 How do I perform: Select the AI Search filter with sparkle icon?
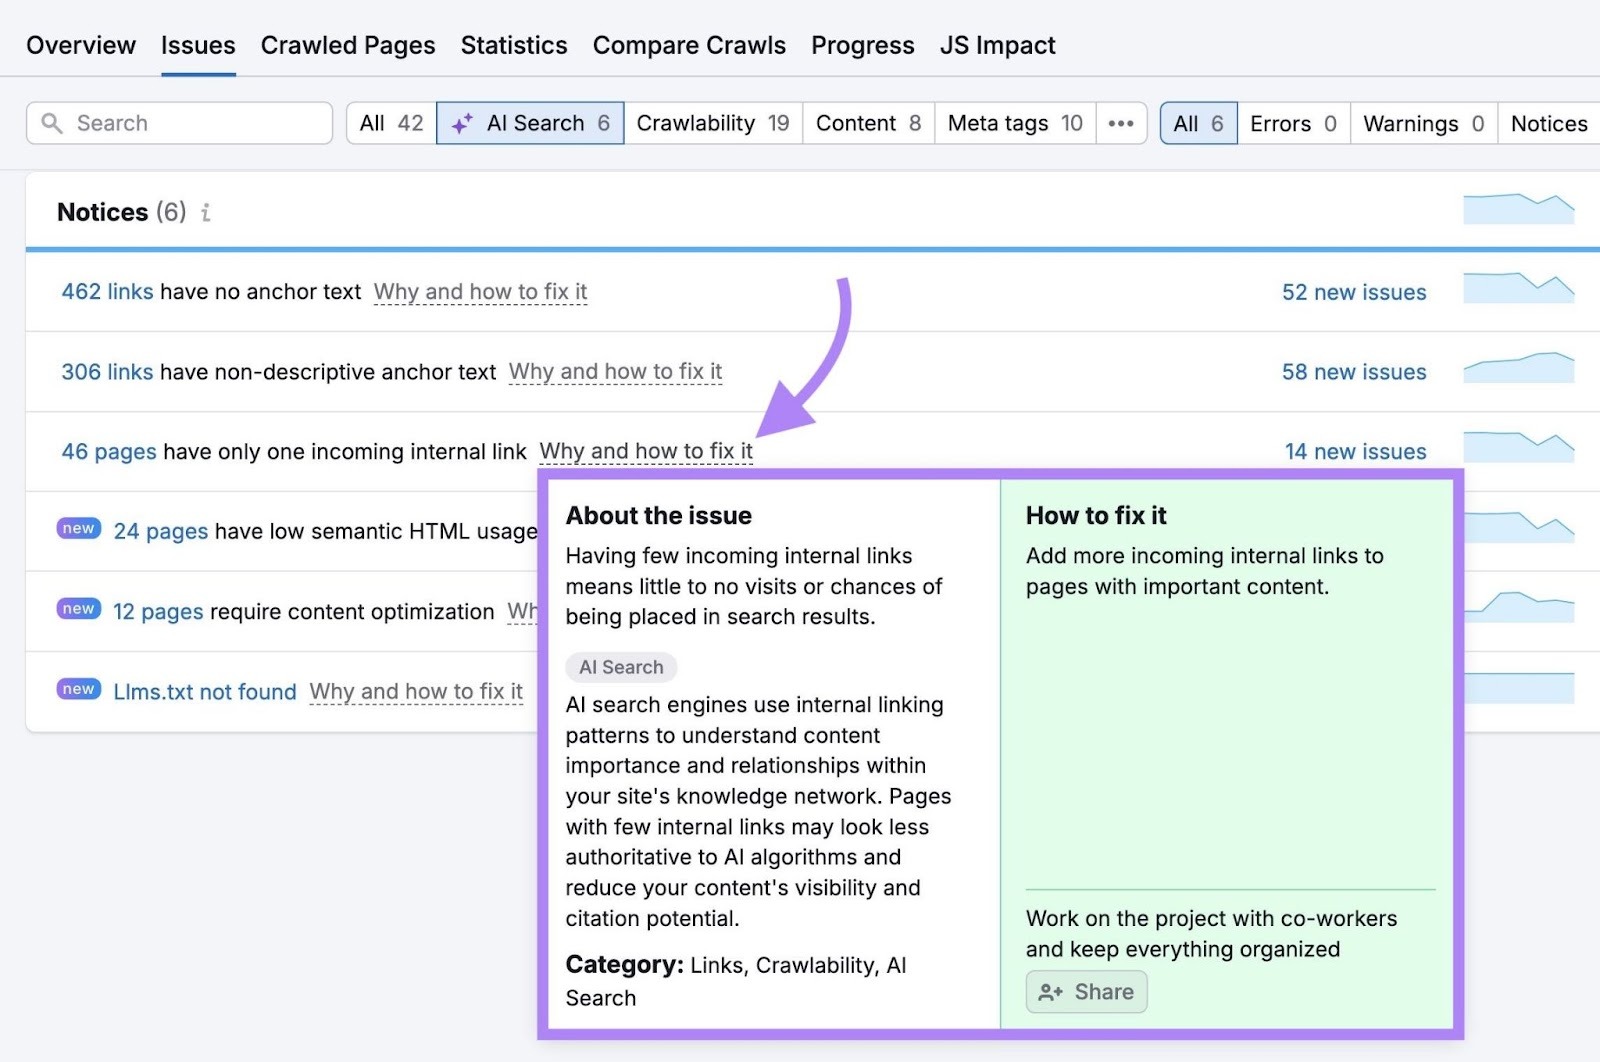tap(529, 123)
